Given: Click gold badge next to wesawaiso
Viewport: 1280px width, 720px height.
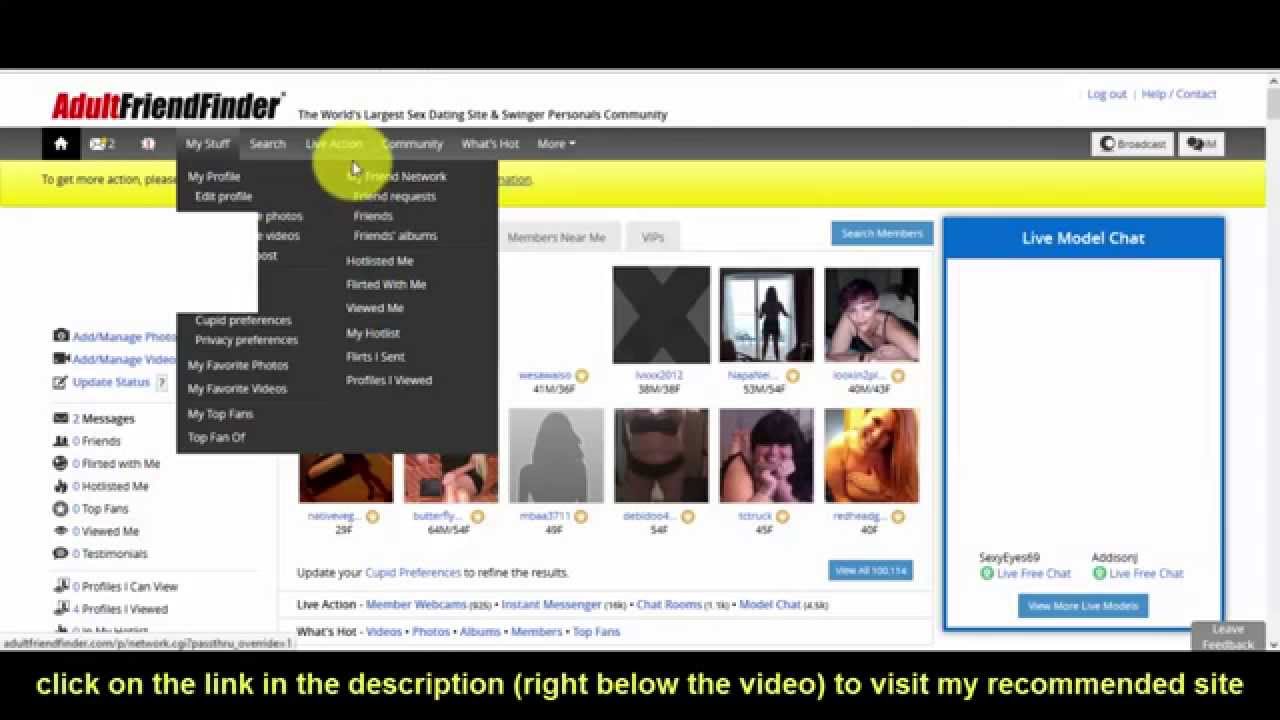Looking at the screenshot, I should (x=582, y=376).
